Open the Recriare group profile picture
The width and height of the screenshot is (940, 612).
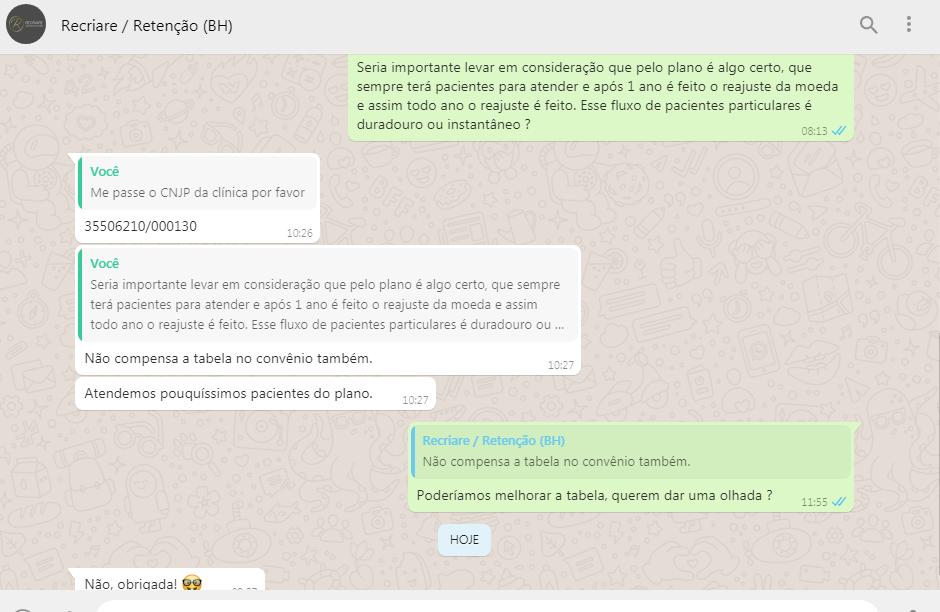click(26, 25)
